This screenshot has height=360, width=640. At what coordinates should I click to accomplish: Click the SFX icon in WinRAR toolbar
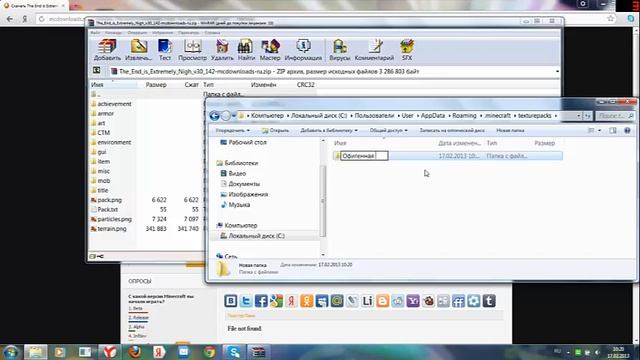coord(407,50)
